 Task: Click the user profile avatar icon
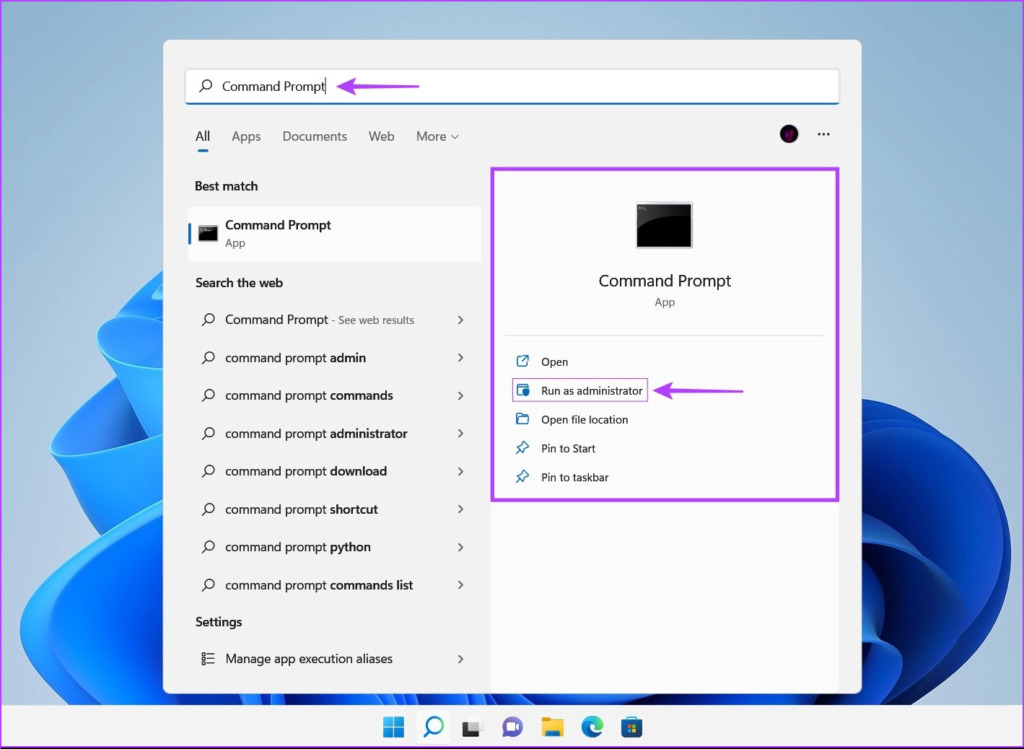(x=789, y=134)
